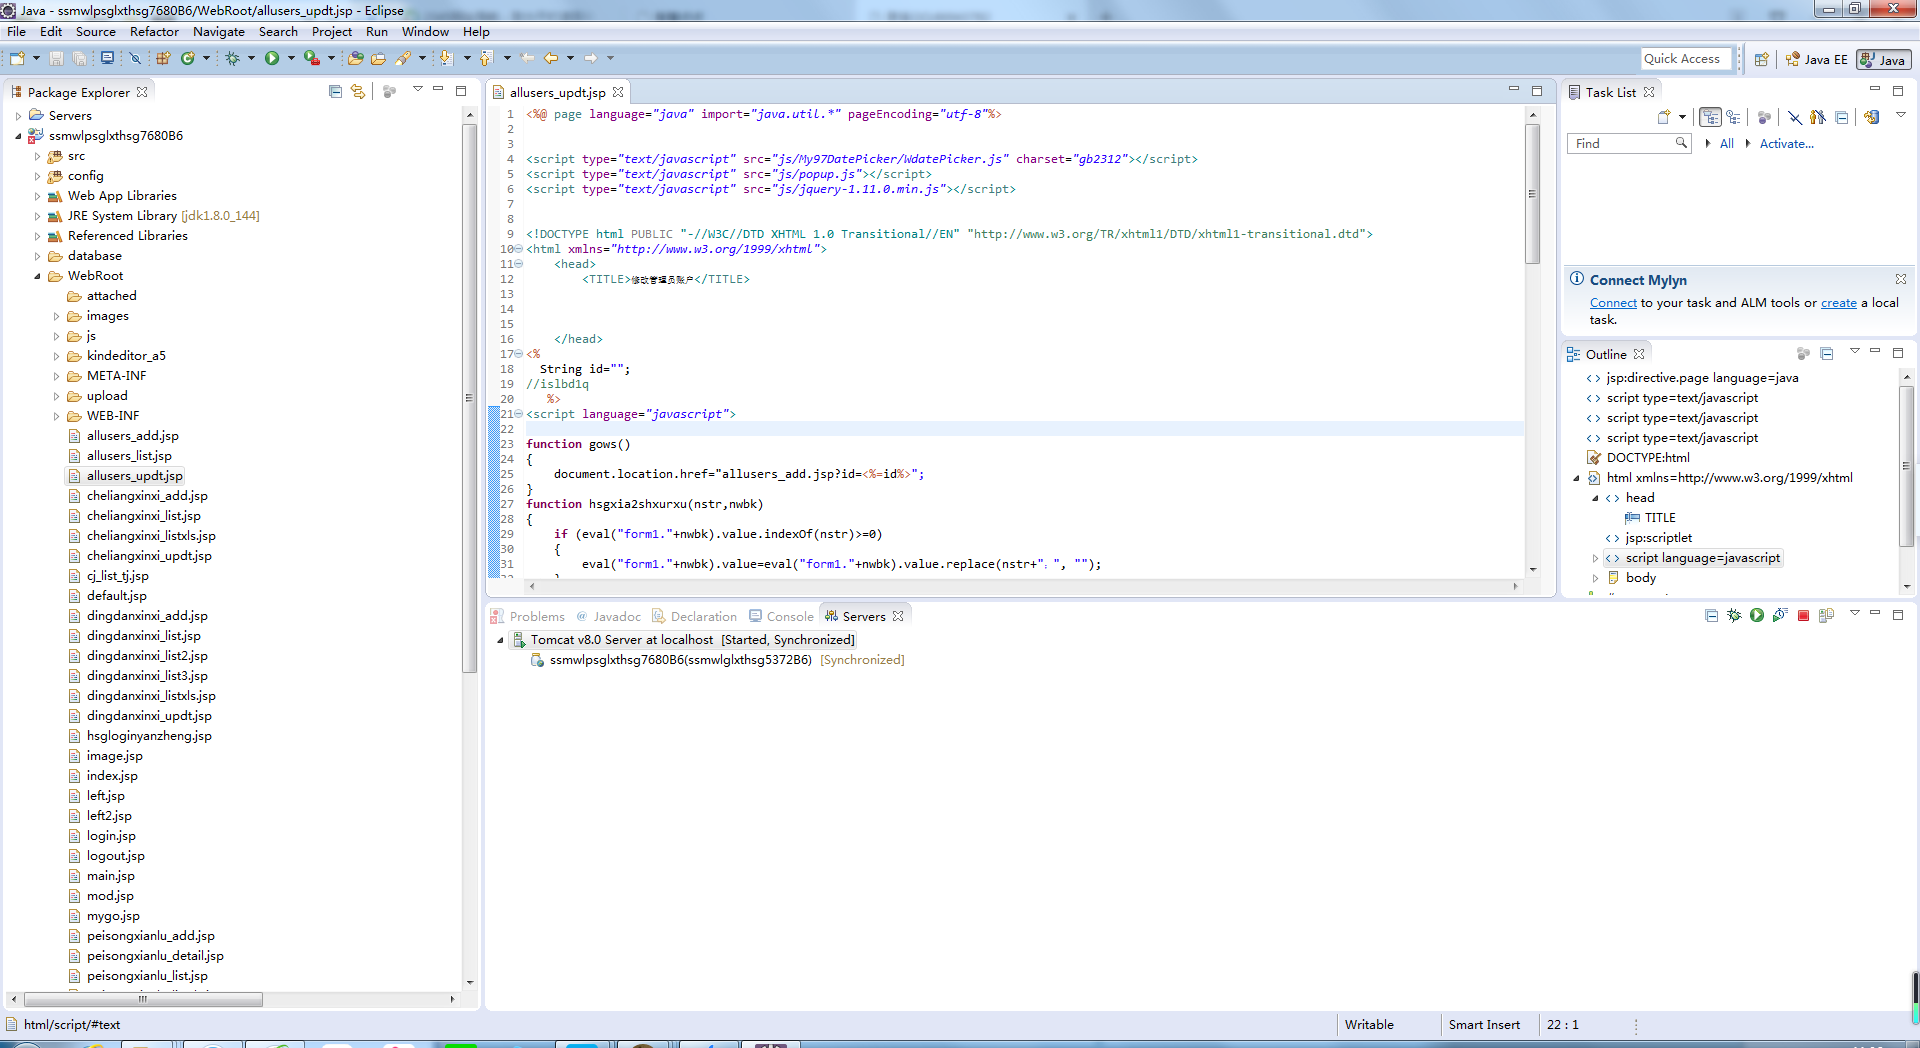Open the Debug button dropdown arrow

click(x=251, y=58)
